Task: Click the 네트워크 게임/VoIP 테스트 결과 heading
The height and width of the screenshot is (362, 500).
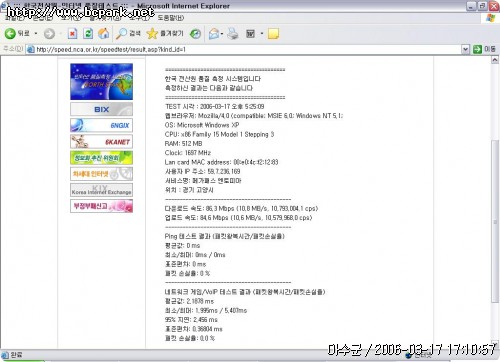Action: click(x=245, y=292)
